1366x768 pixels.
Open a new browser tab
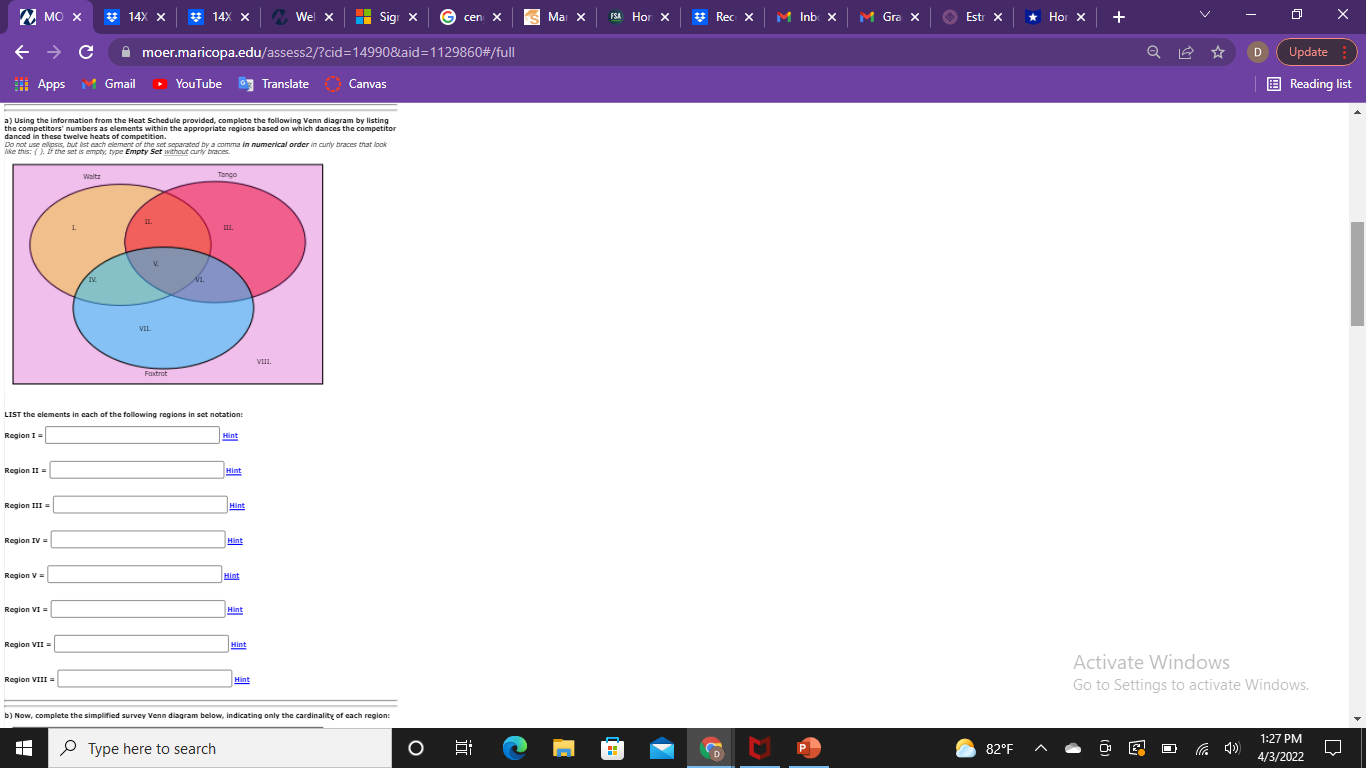[1118, 18]
